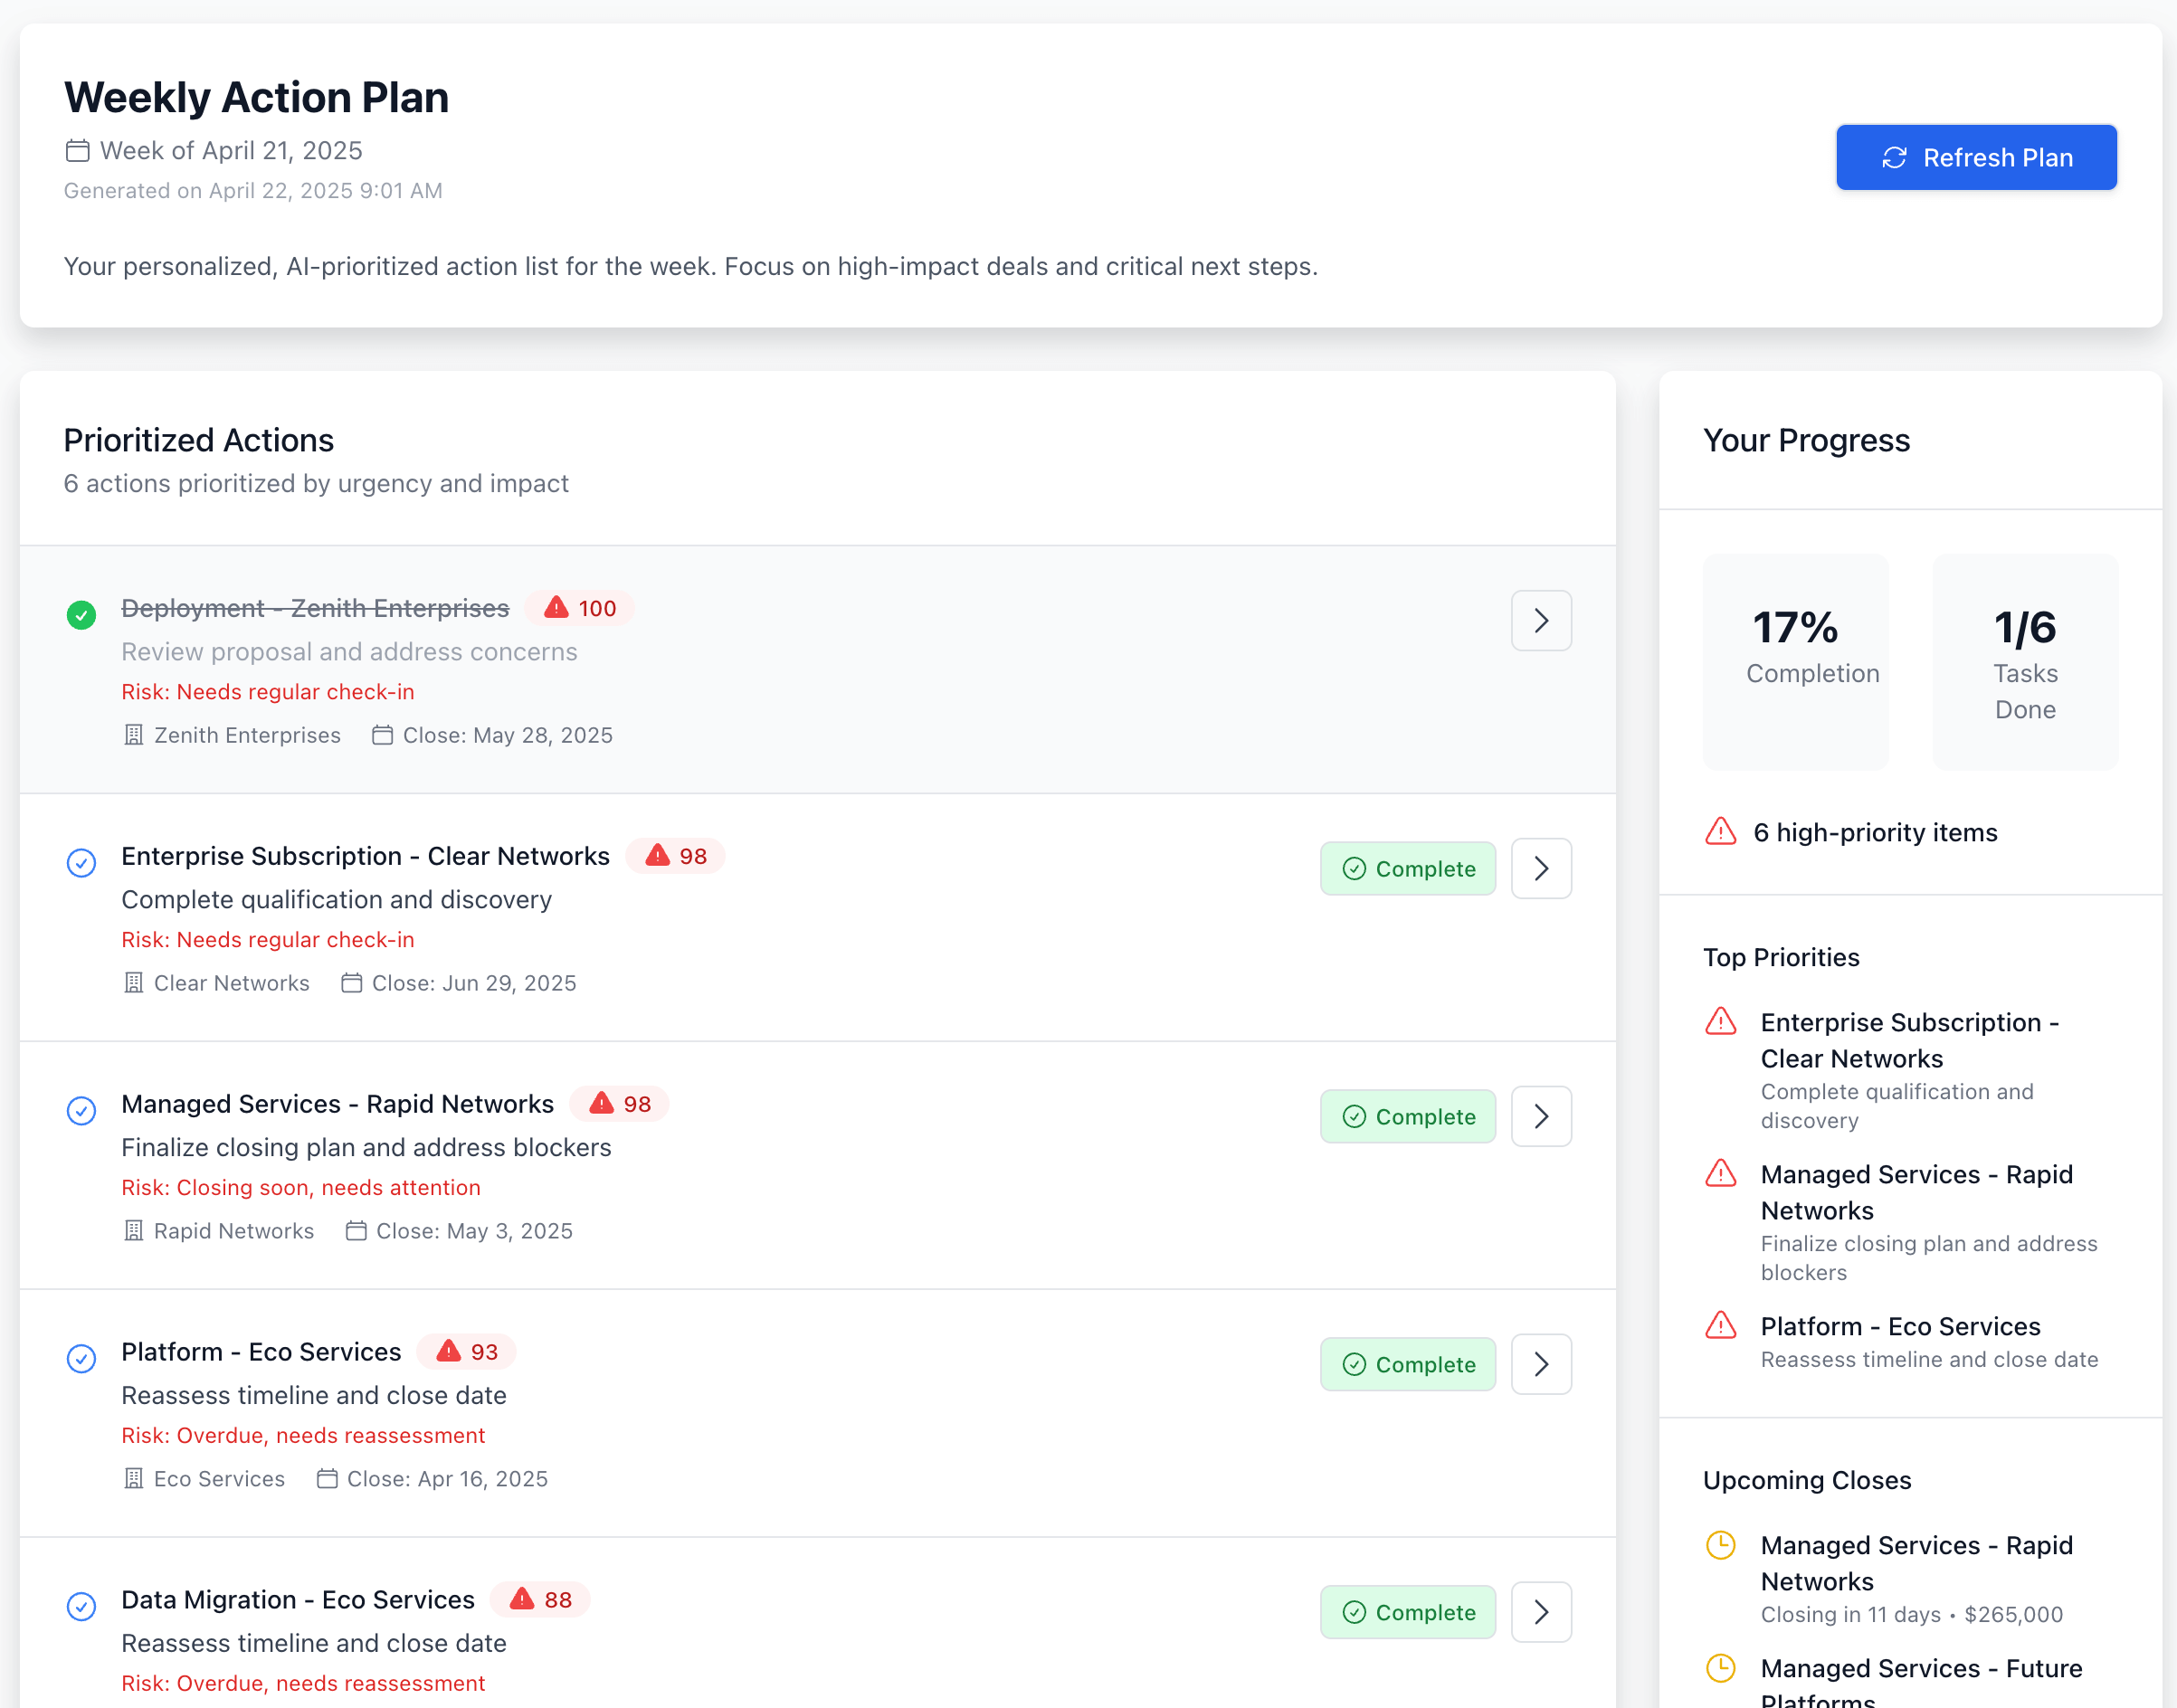Click the refresh icon on the Refresh Plan button
Screen dimensions: 2177x1708
(1894, 157)
